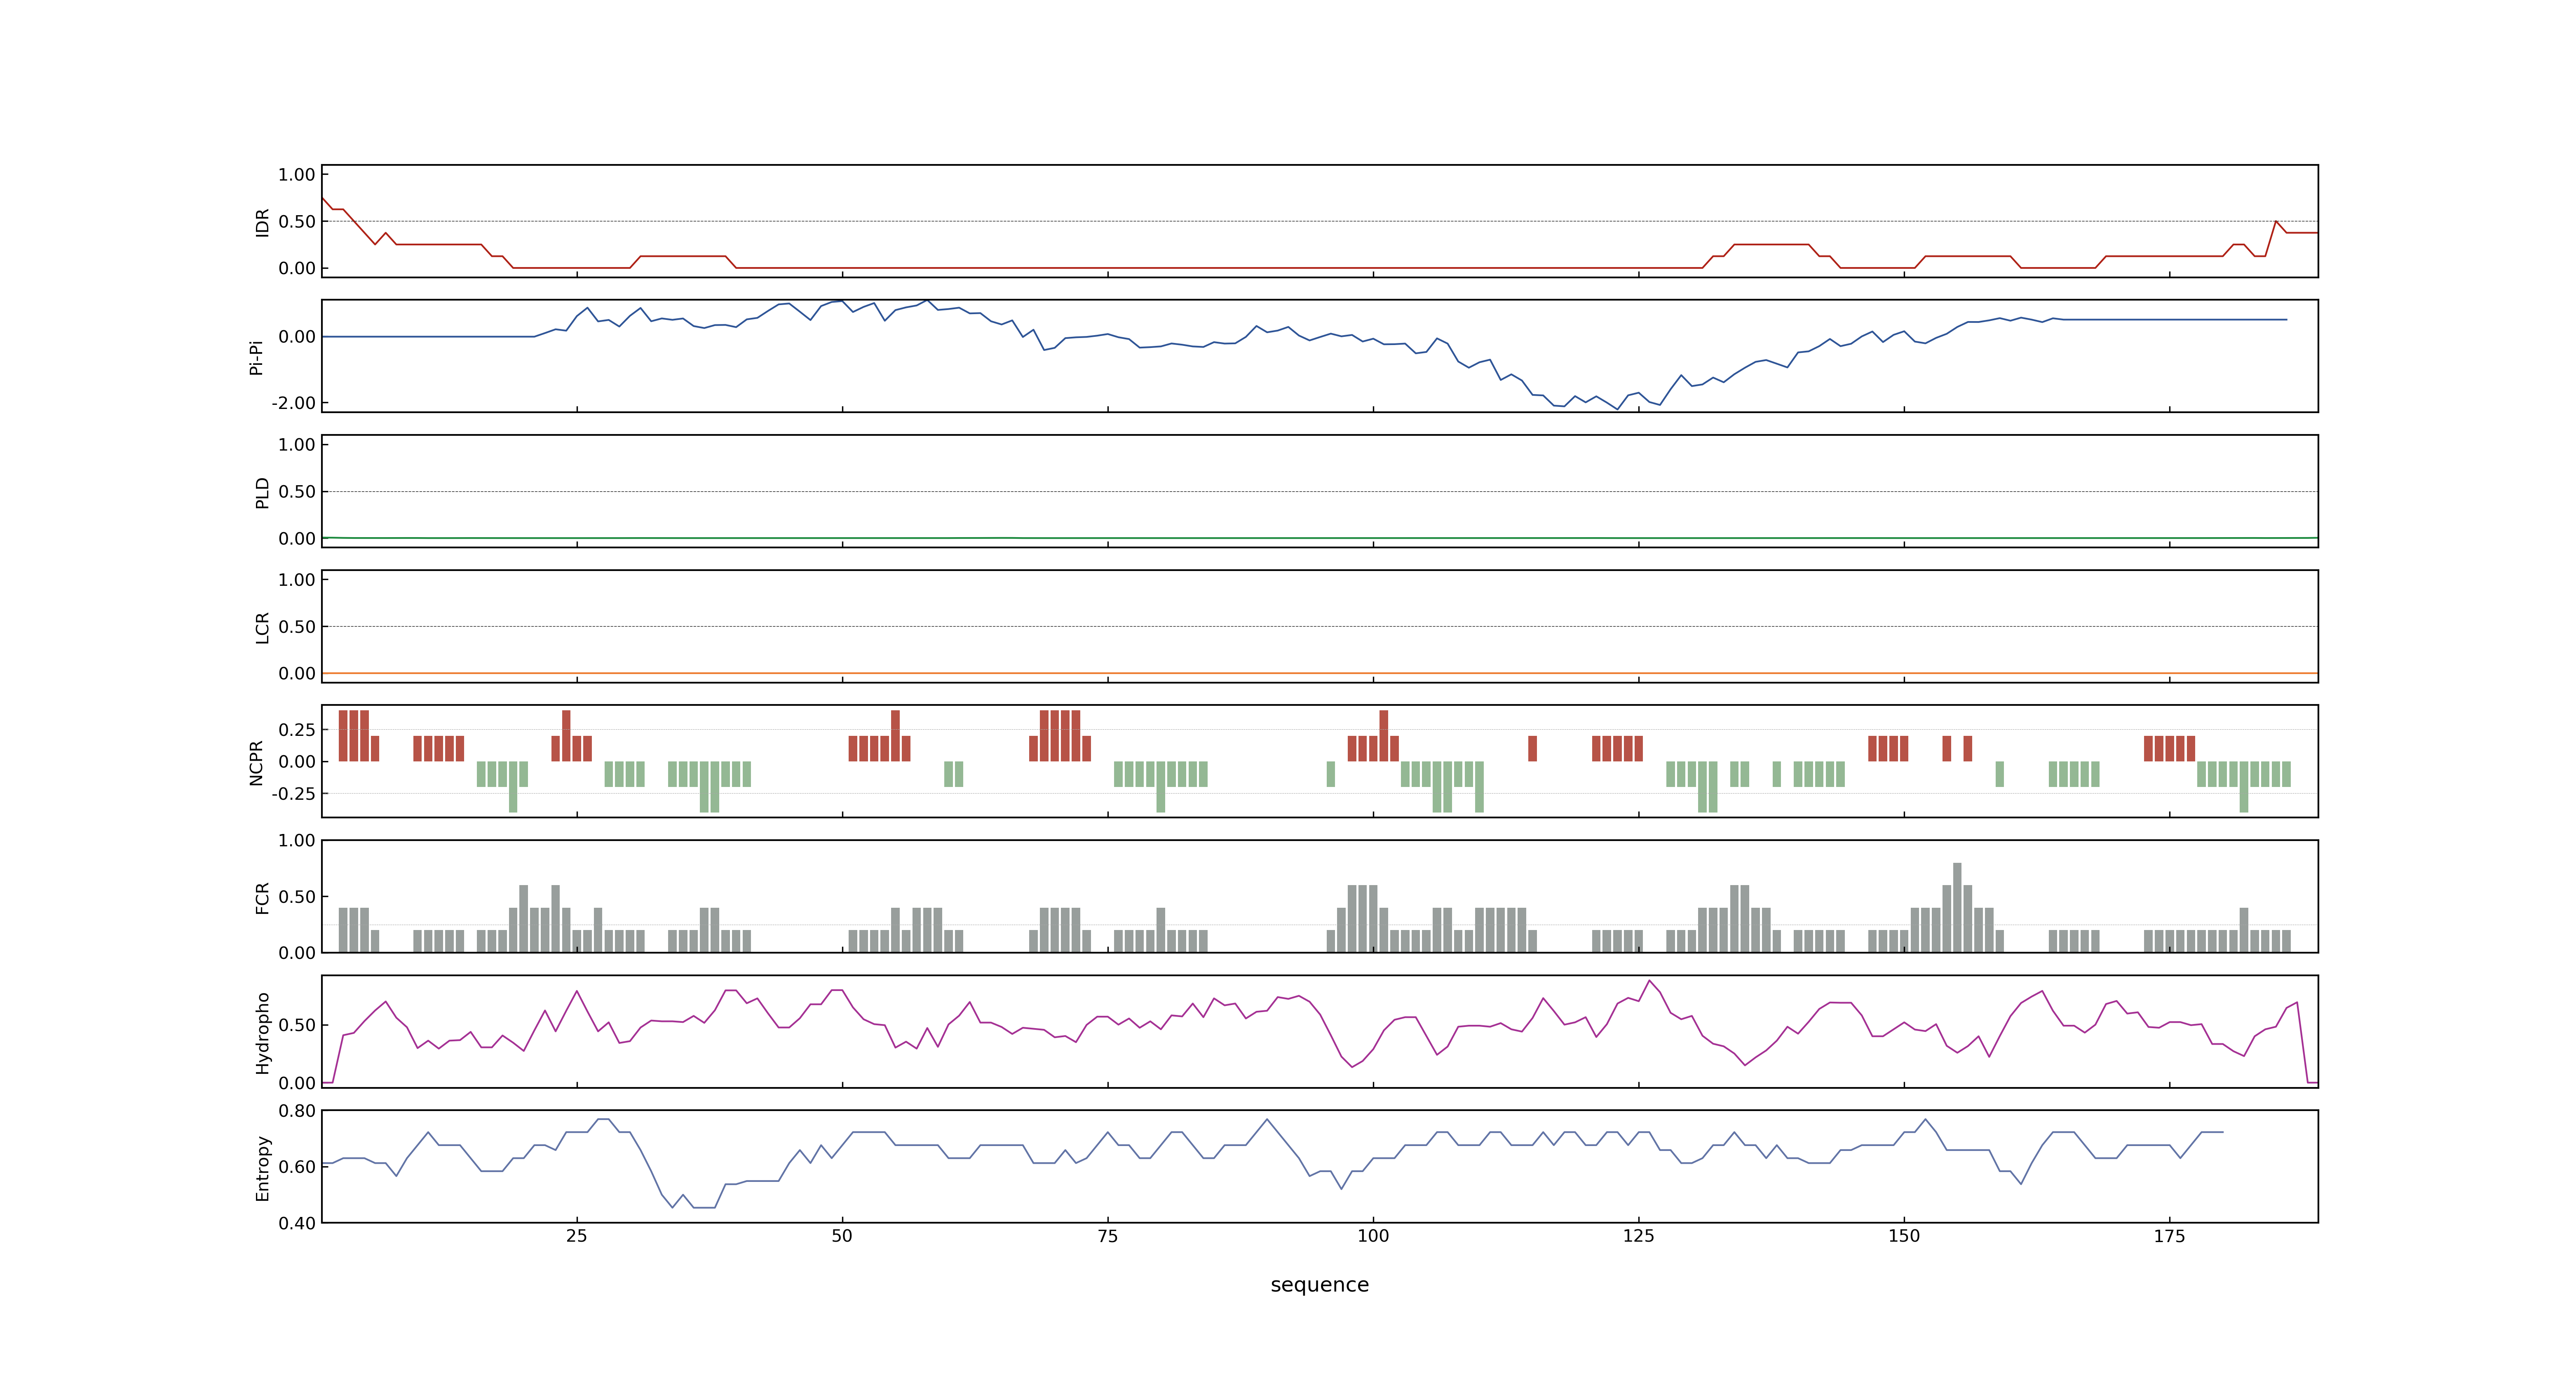Viewport: 2576px width, 1374px height.
Task: Click the LCR axis label
Action: coord(262,627)
